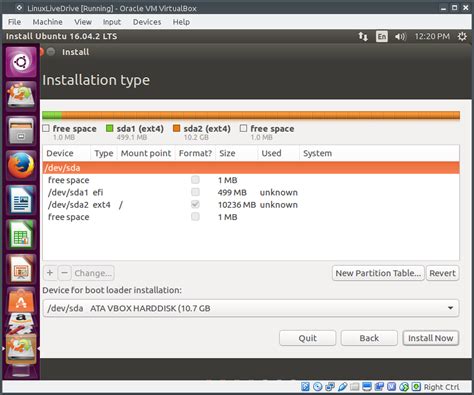This screenshot has width=474, height=395.
Task: Click the orange sda2 segment of the partition bar
Action: point(261,115)
